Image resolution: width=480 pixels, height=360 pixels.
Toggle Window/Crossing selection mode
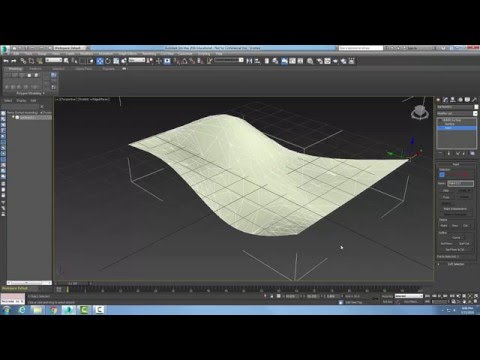91,61
